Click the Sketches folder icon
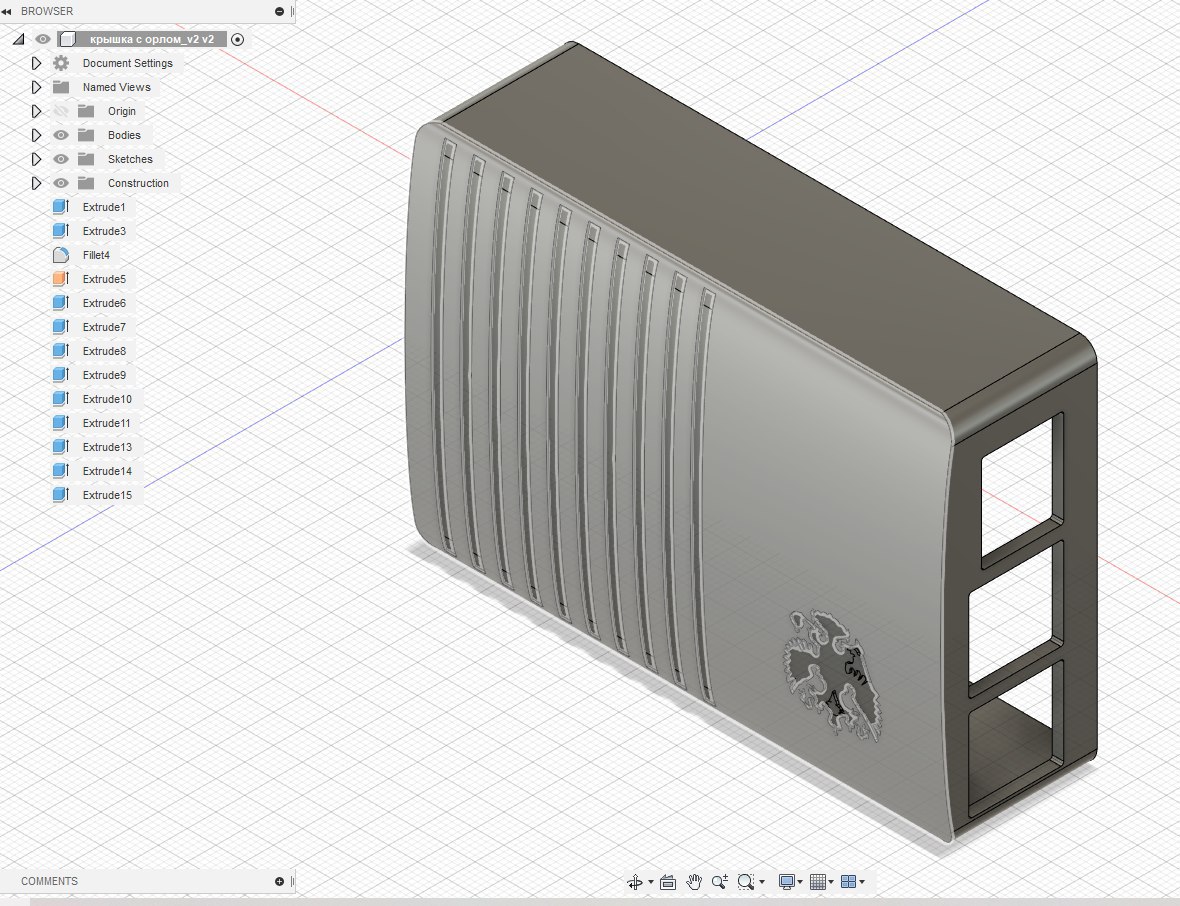1180x906 pixels. pyautogui.click(x=87, y=160)
